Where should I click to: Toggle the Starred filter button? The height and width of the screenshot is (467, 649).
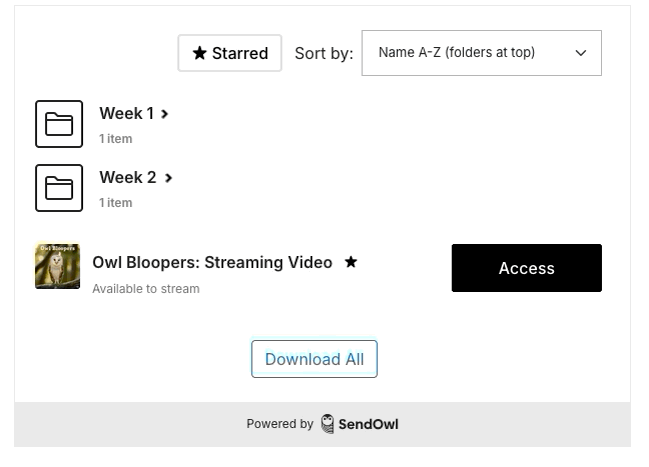click(x=230, y=53)
